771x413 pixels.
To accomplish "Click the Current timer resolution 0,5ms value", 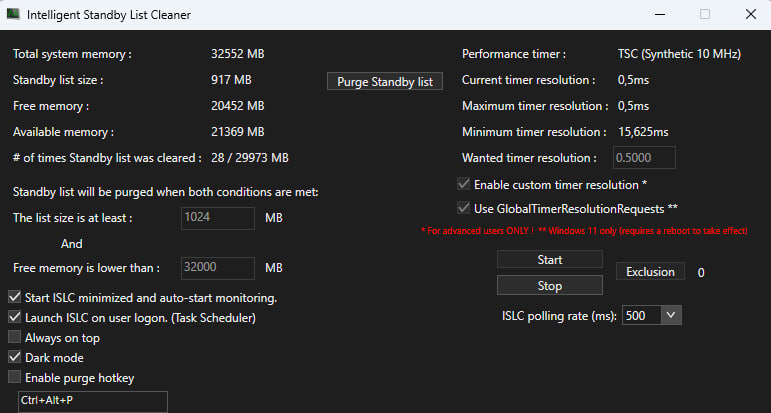I will pyautogui.click(x=633, y=80).
